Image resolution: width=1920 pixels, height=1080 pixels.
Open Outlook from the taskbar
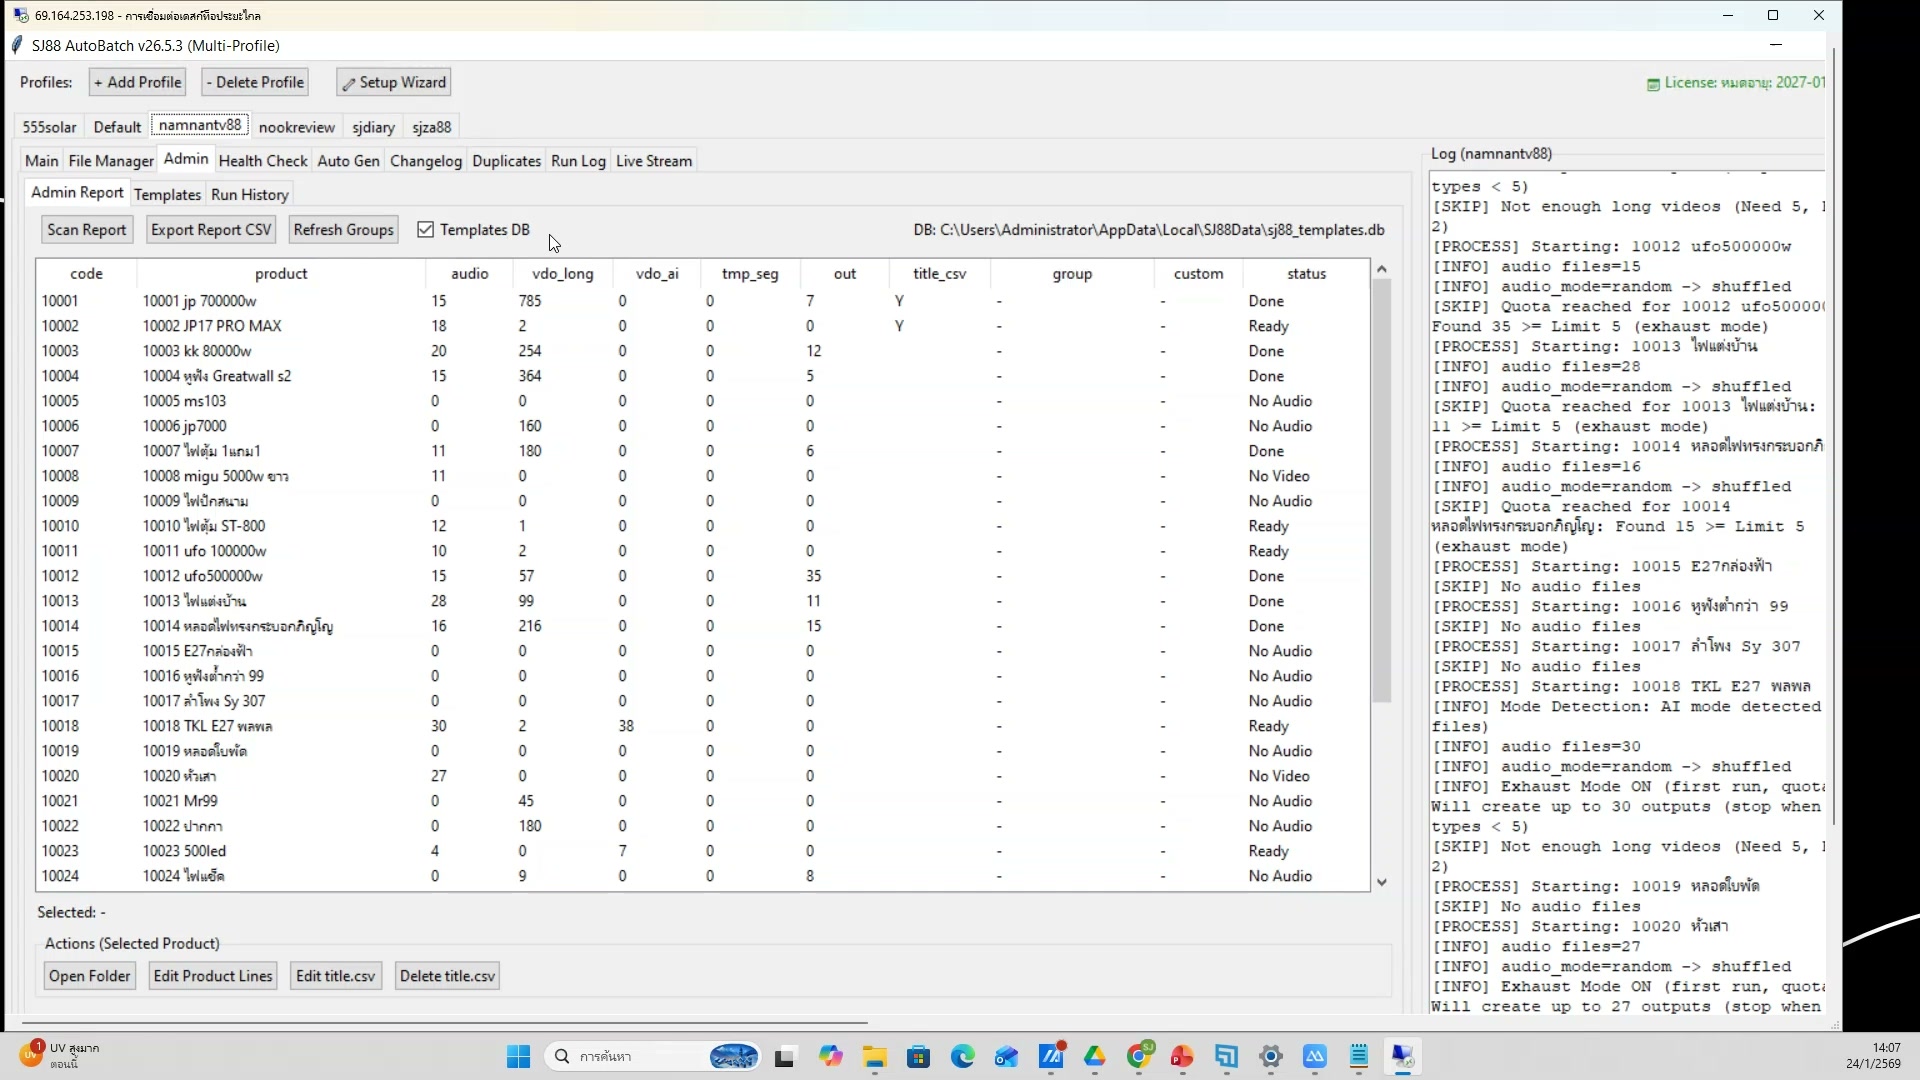pos(1006,1057)
